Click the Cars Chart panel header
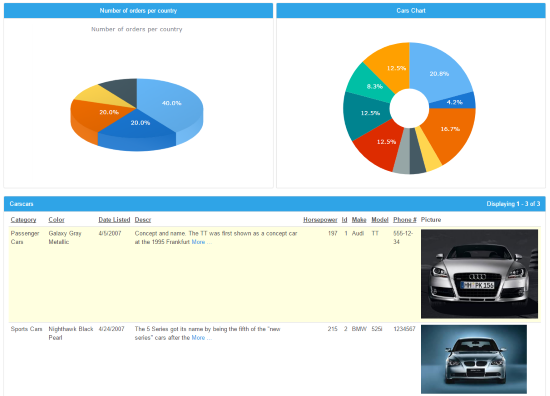The height and width of the screenshot is (396, 550). [411, 11]
